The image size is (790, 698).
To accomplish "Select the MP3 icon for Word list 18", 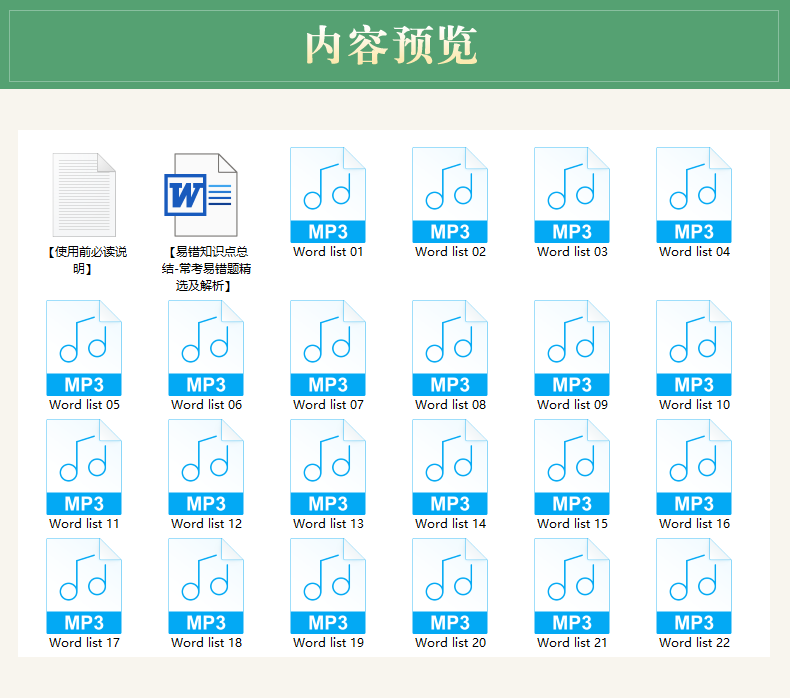I will pyautogui.click(x=206, y=586).
